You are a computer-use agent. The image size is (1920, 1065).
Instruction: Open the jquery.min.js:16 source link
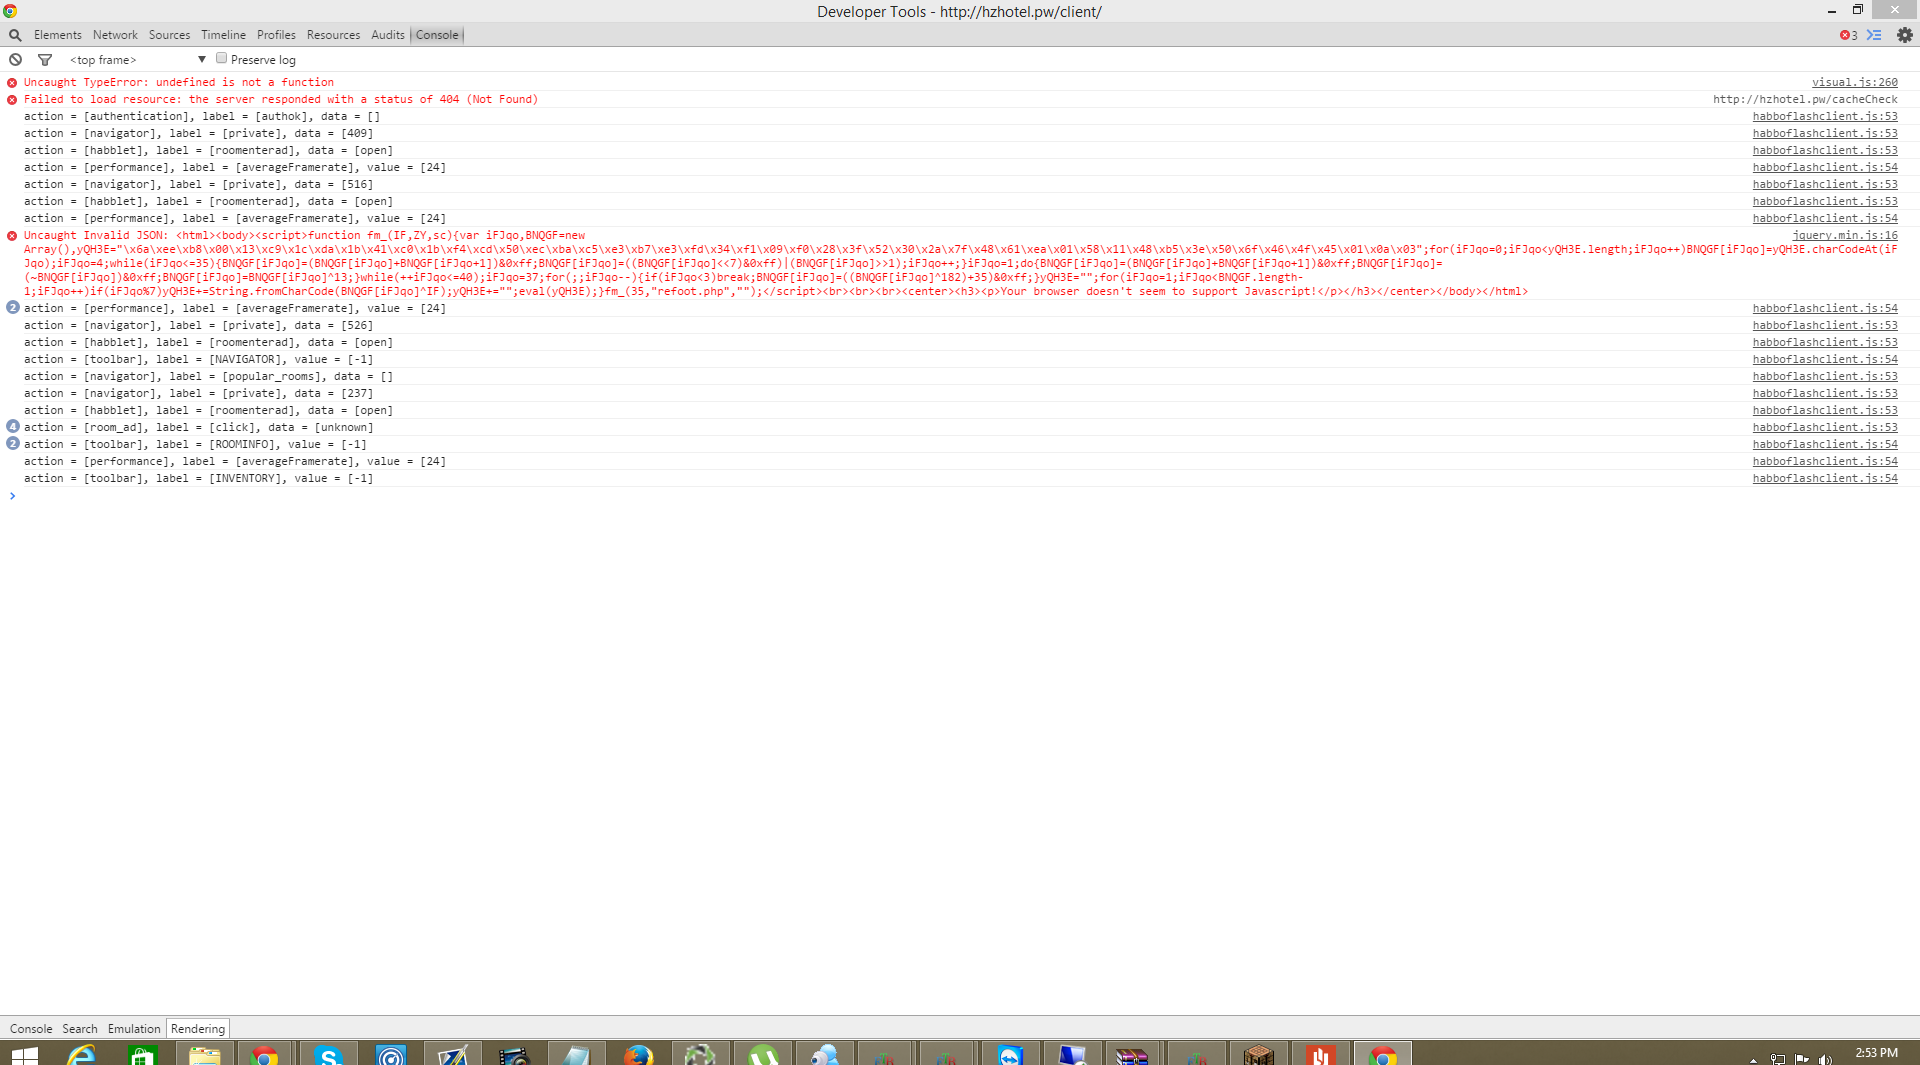tap(1844, 236)
